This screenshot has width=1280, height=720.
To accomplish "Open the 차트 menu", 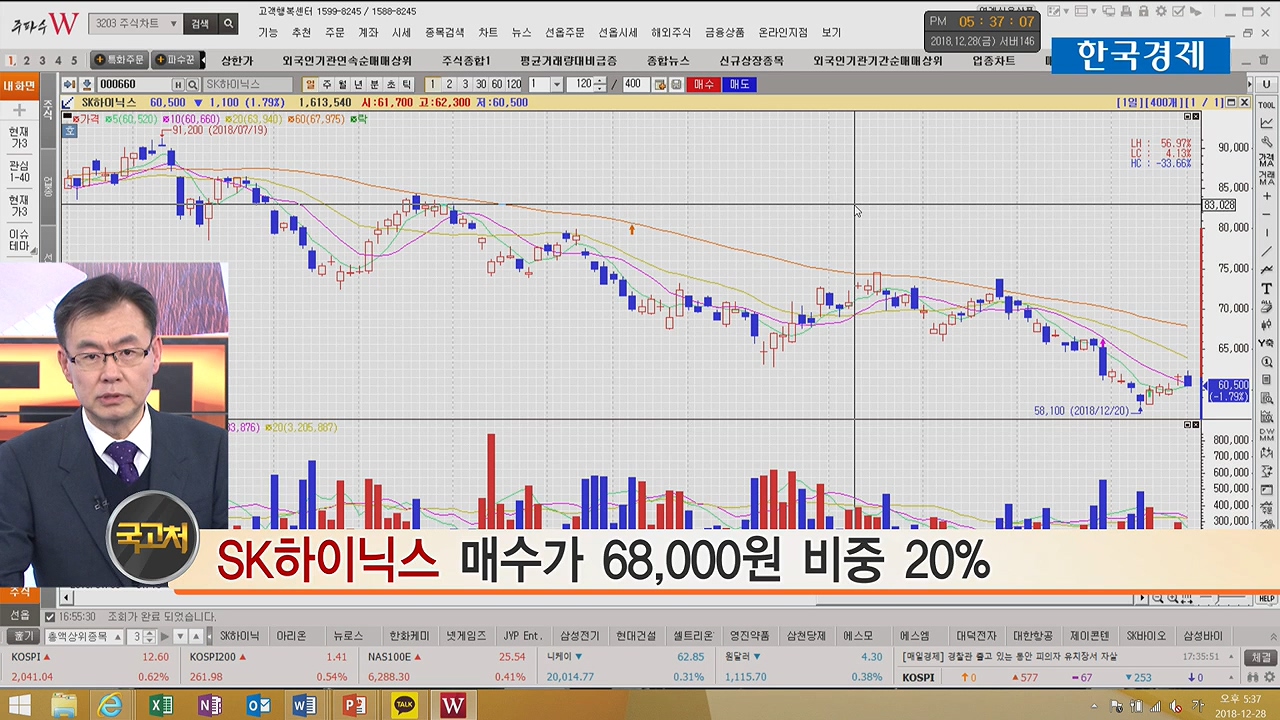I will [x=487, y=32].
